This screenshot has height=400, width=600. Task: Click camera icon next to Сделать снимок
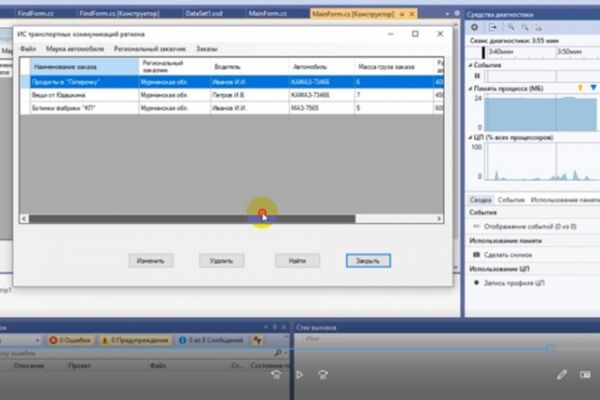[476, 255]
